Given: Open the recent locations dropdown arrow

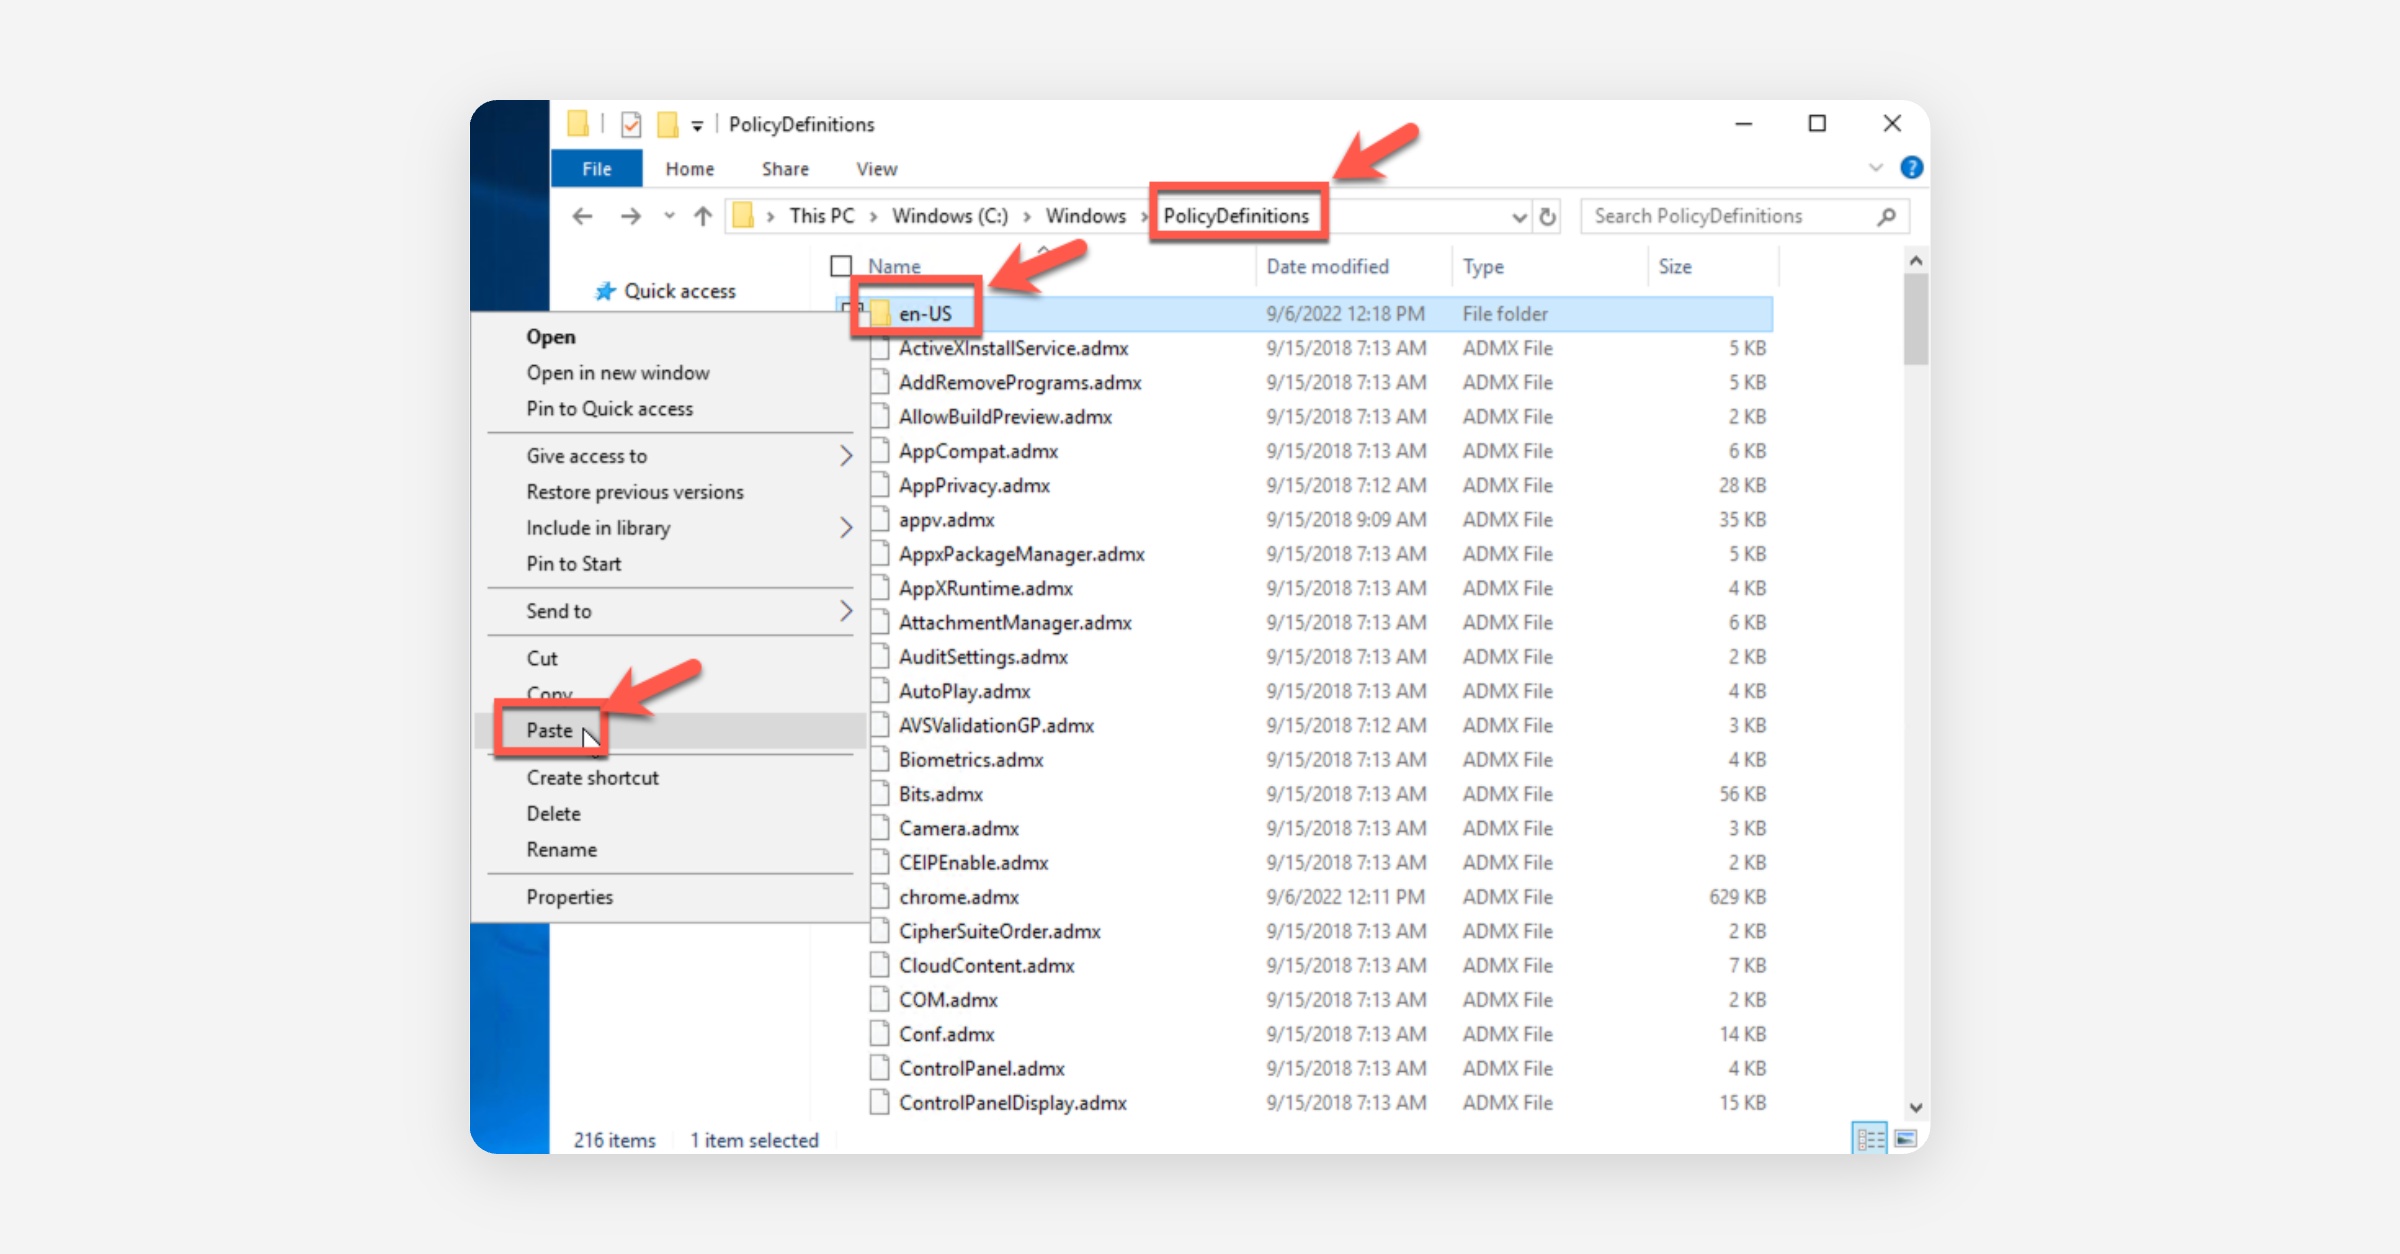Looking at the screenshot, I should coord(669,216).
